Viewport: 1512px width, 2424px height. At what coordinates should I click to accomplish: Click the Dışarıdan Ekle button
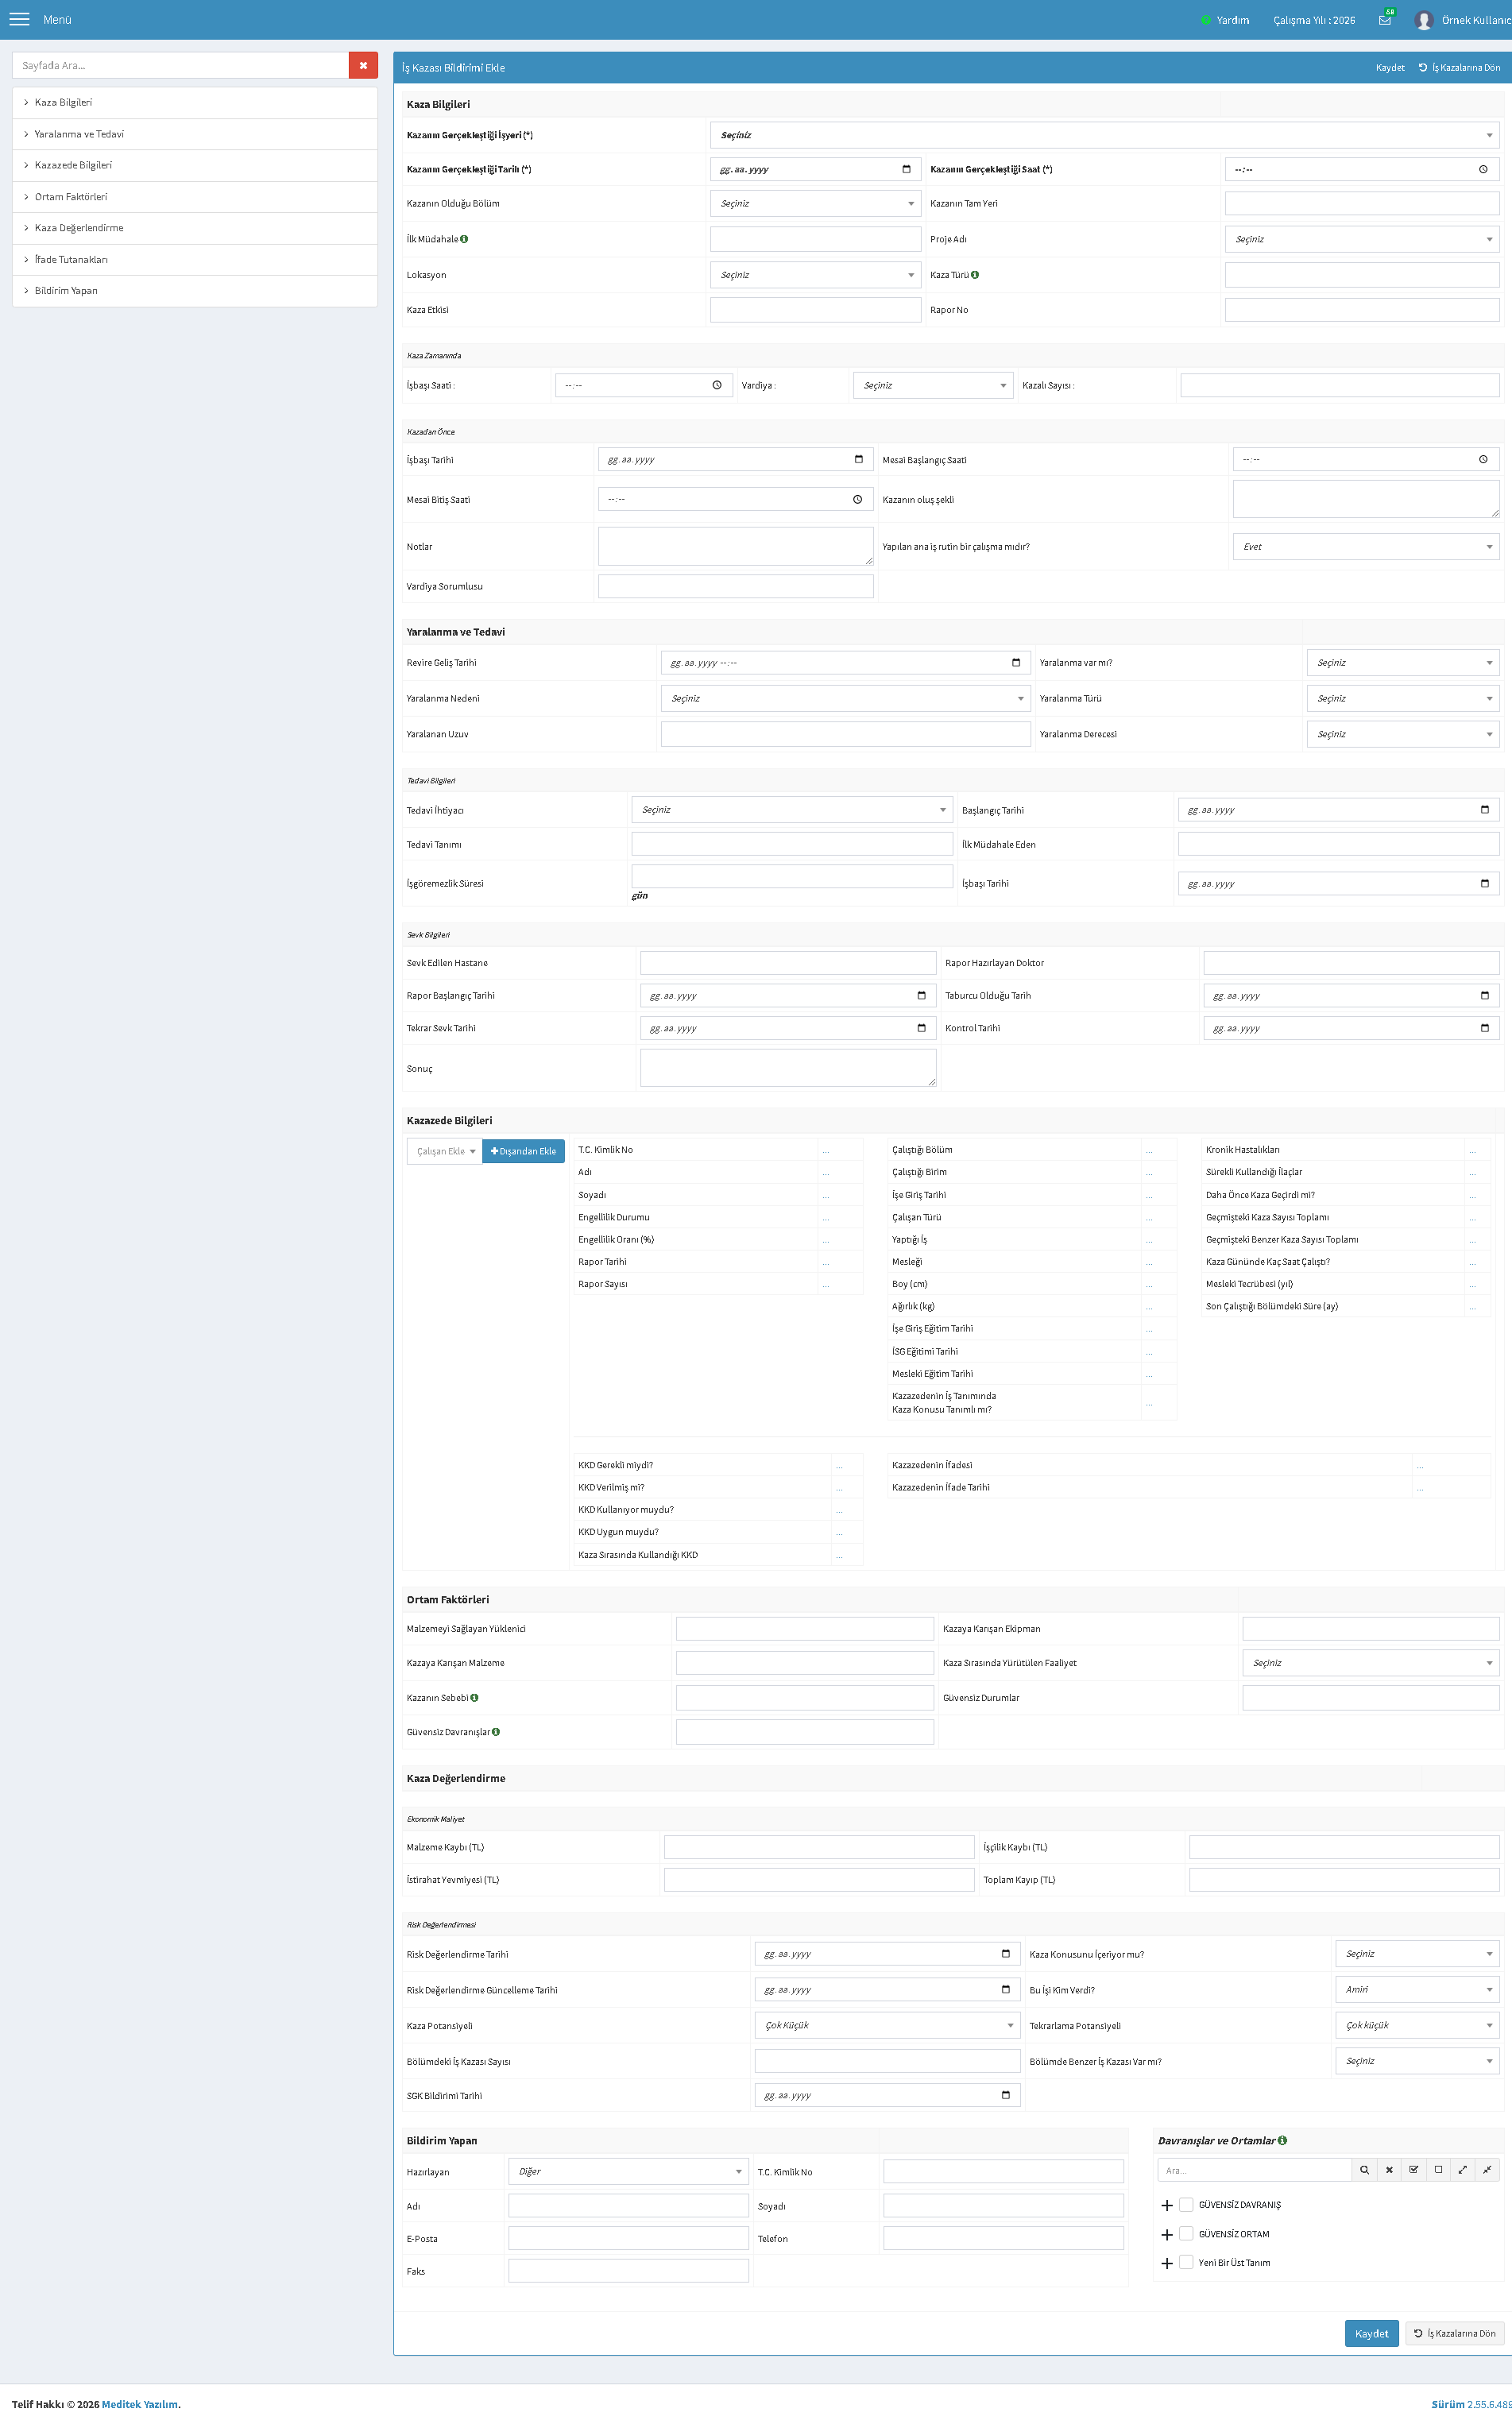(523, 1151)
